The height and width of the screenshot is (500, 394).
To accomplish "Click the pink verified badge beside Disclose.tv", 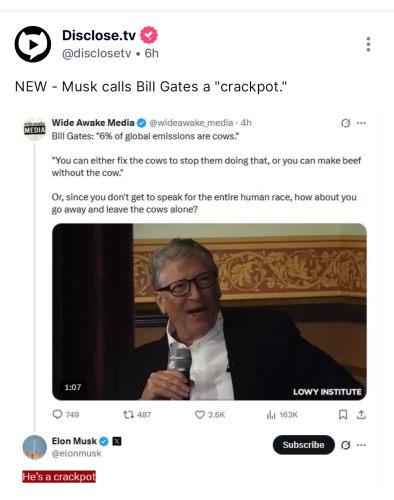I will click(149, 35).
